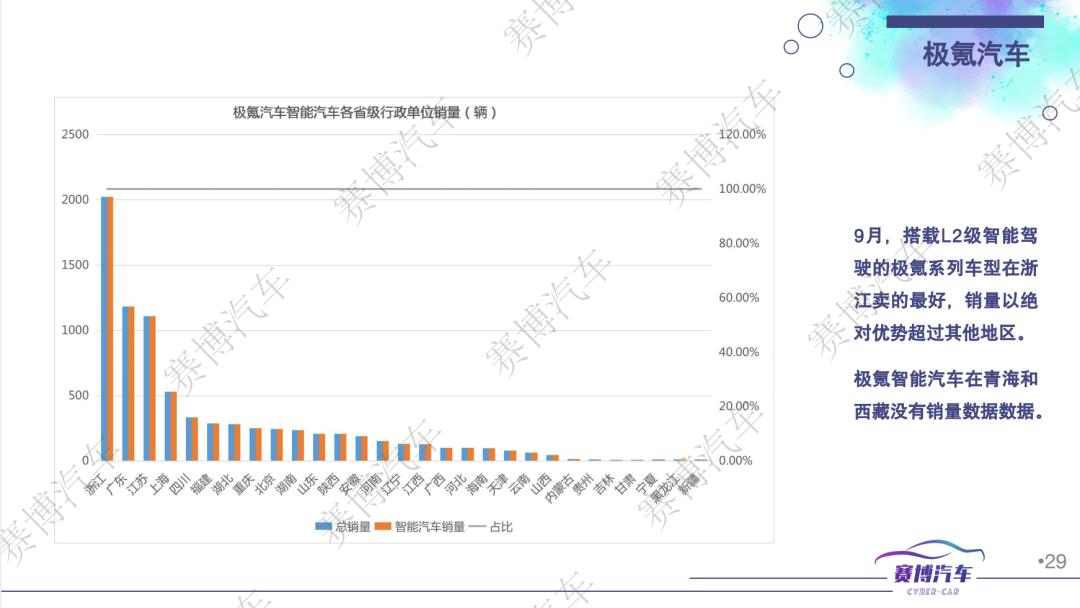Click the 1000 left axis value
Viewport: 1080px width, 608px height.
point(75,331)
